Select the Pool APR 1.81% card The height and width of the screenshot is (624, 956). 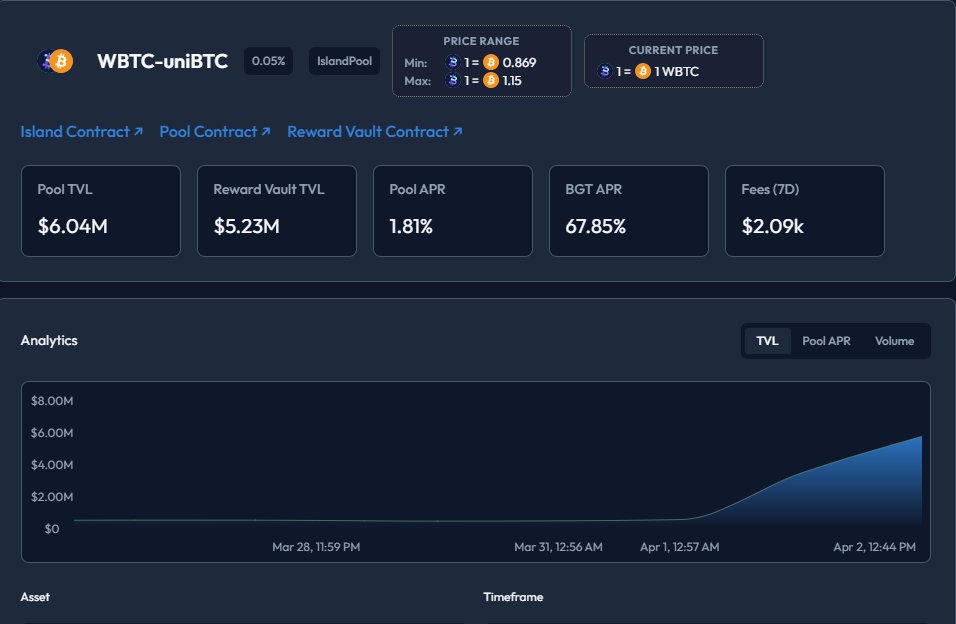[x=453, y=211]
